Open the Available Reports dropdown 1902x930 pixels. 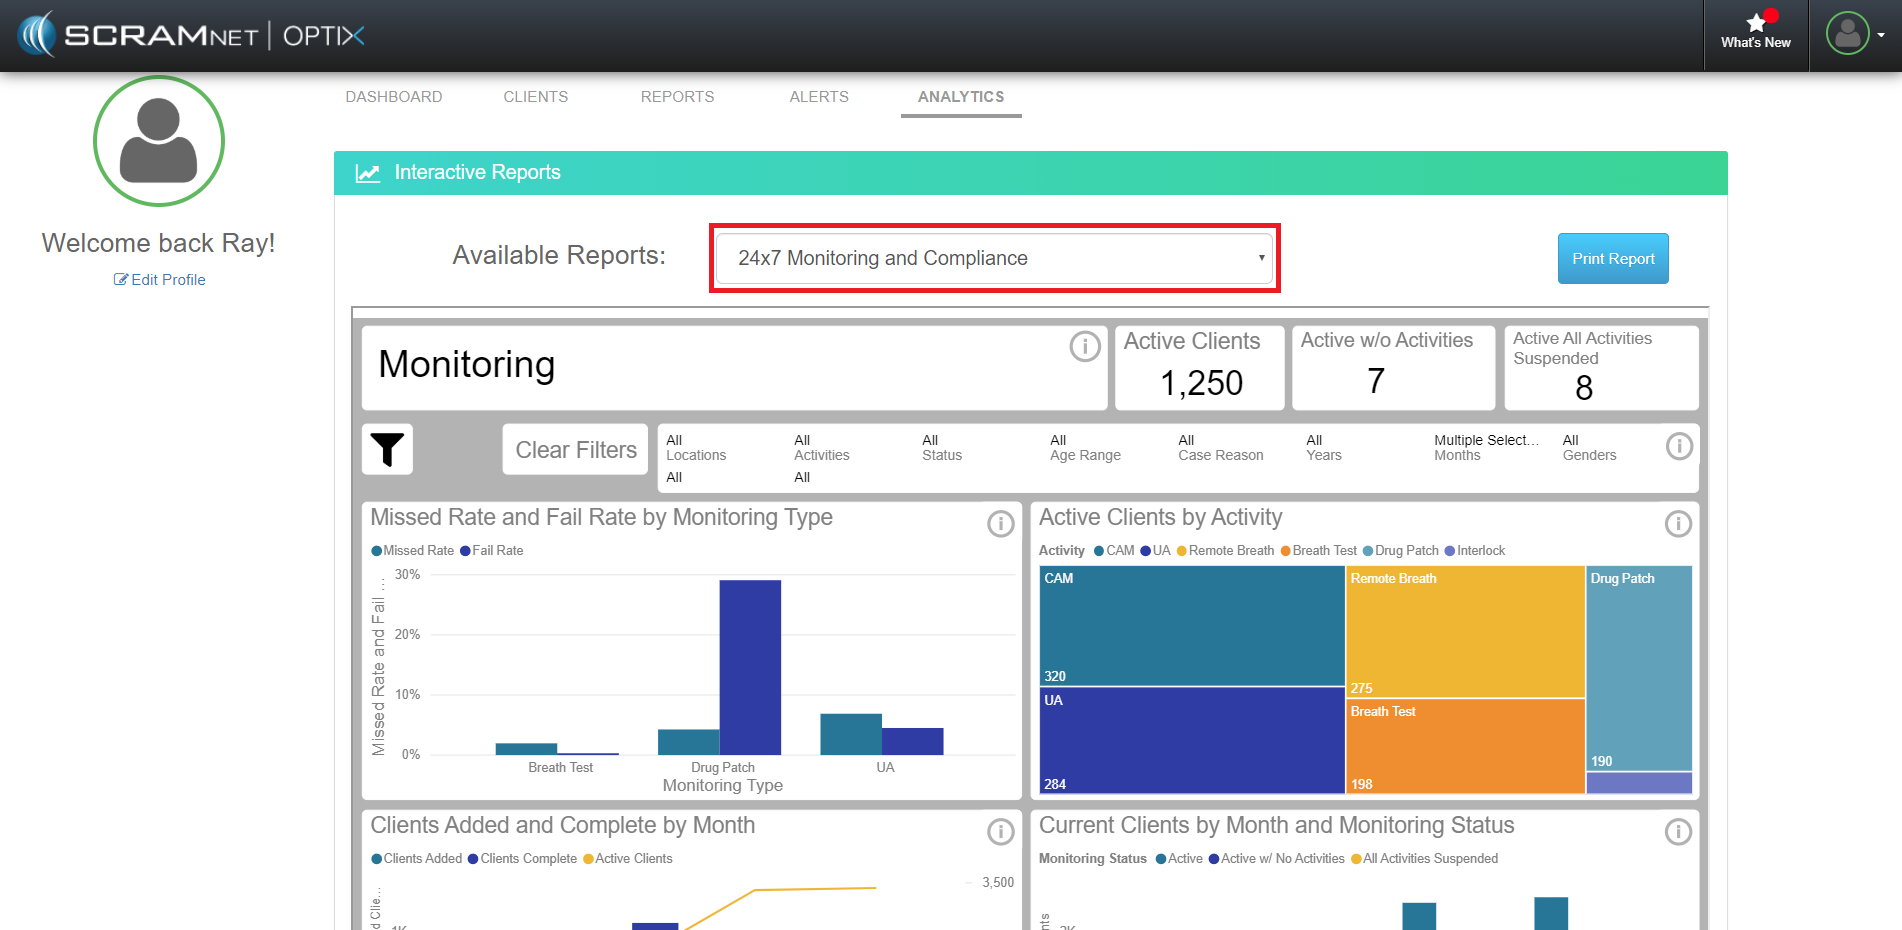[x=994, y=259]
